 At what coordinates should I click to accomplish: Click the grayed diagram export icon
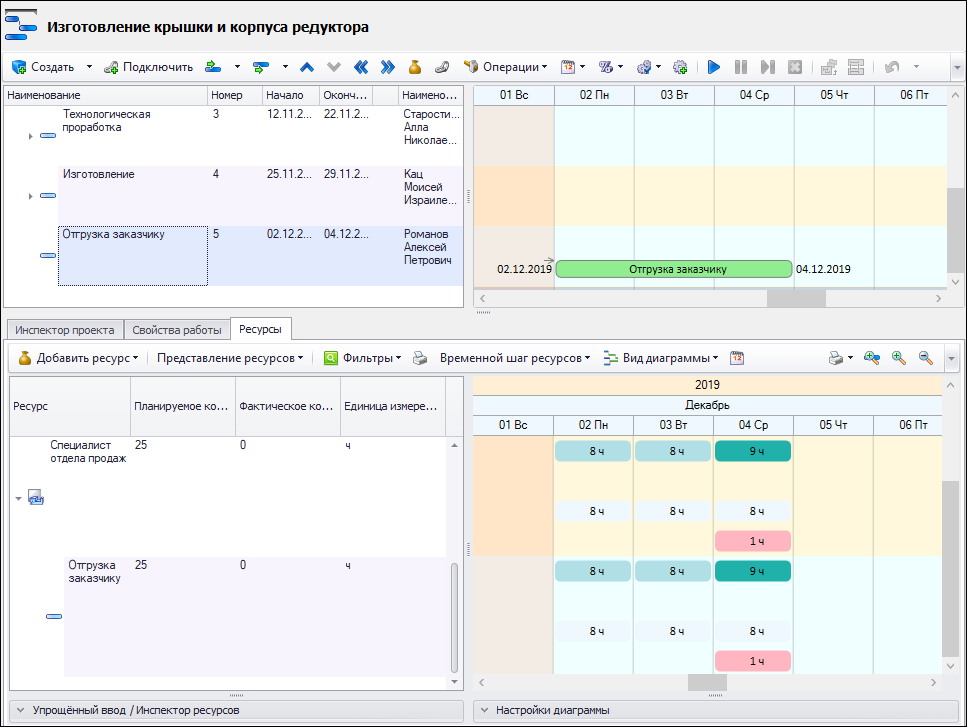[x=829, y=67]
